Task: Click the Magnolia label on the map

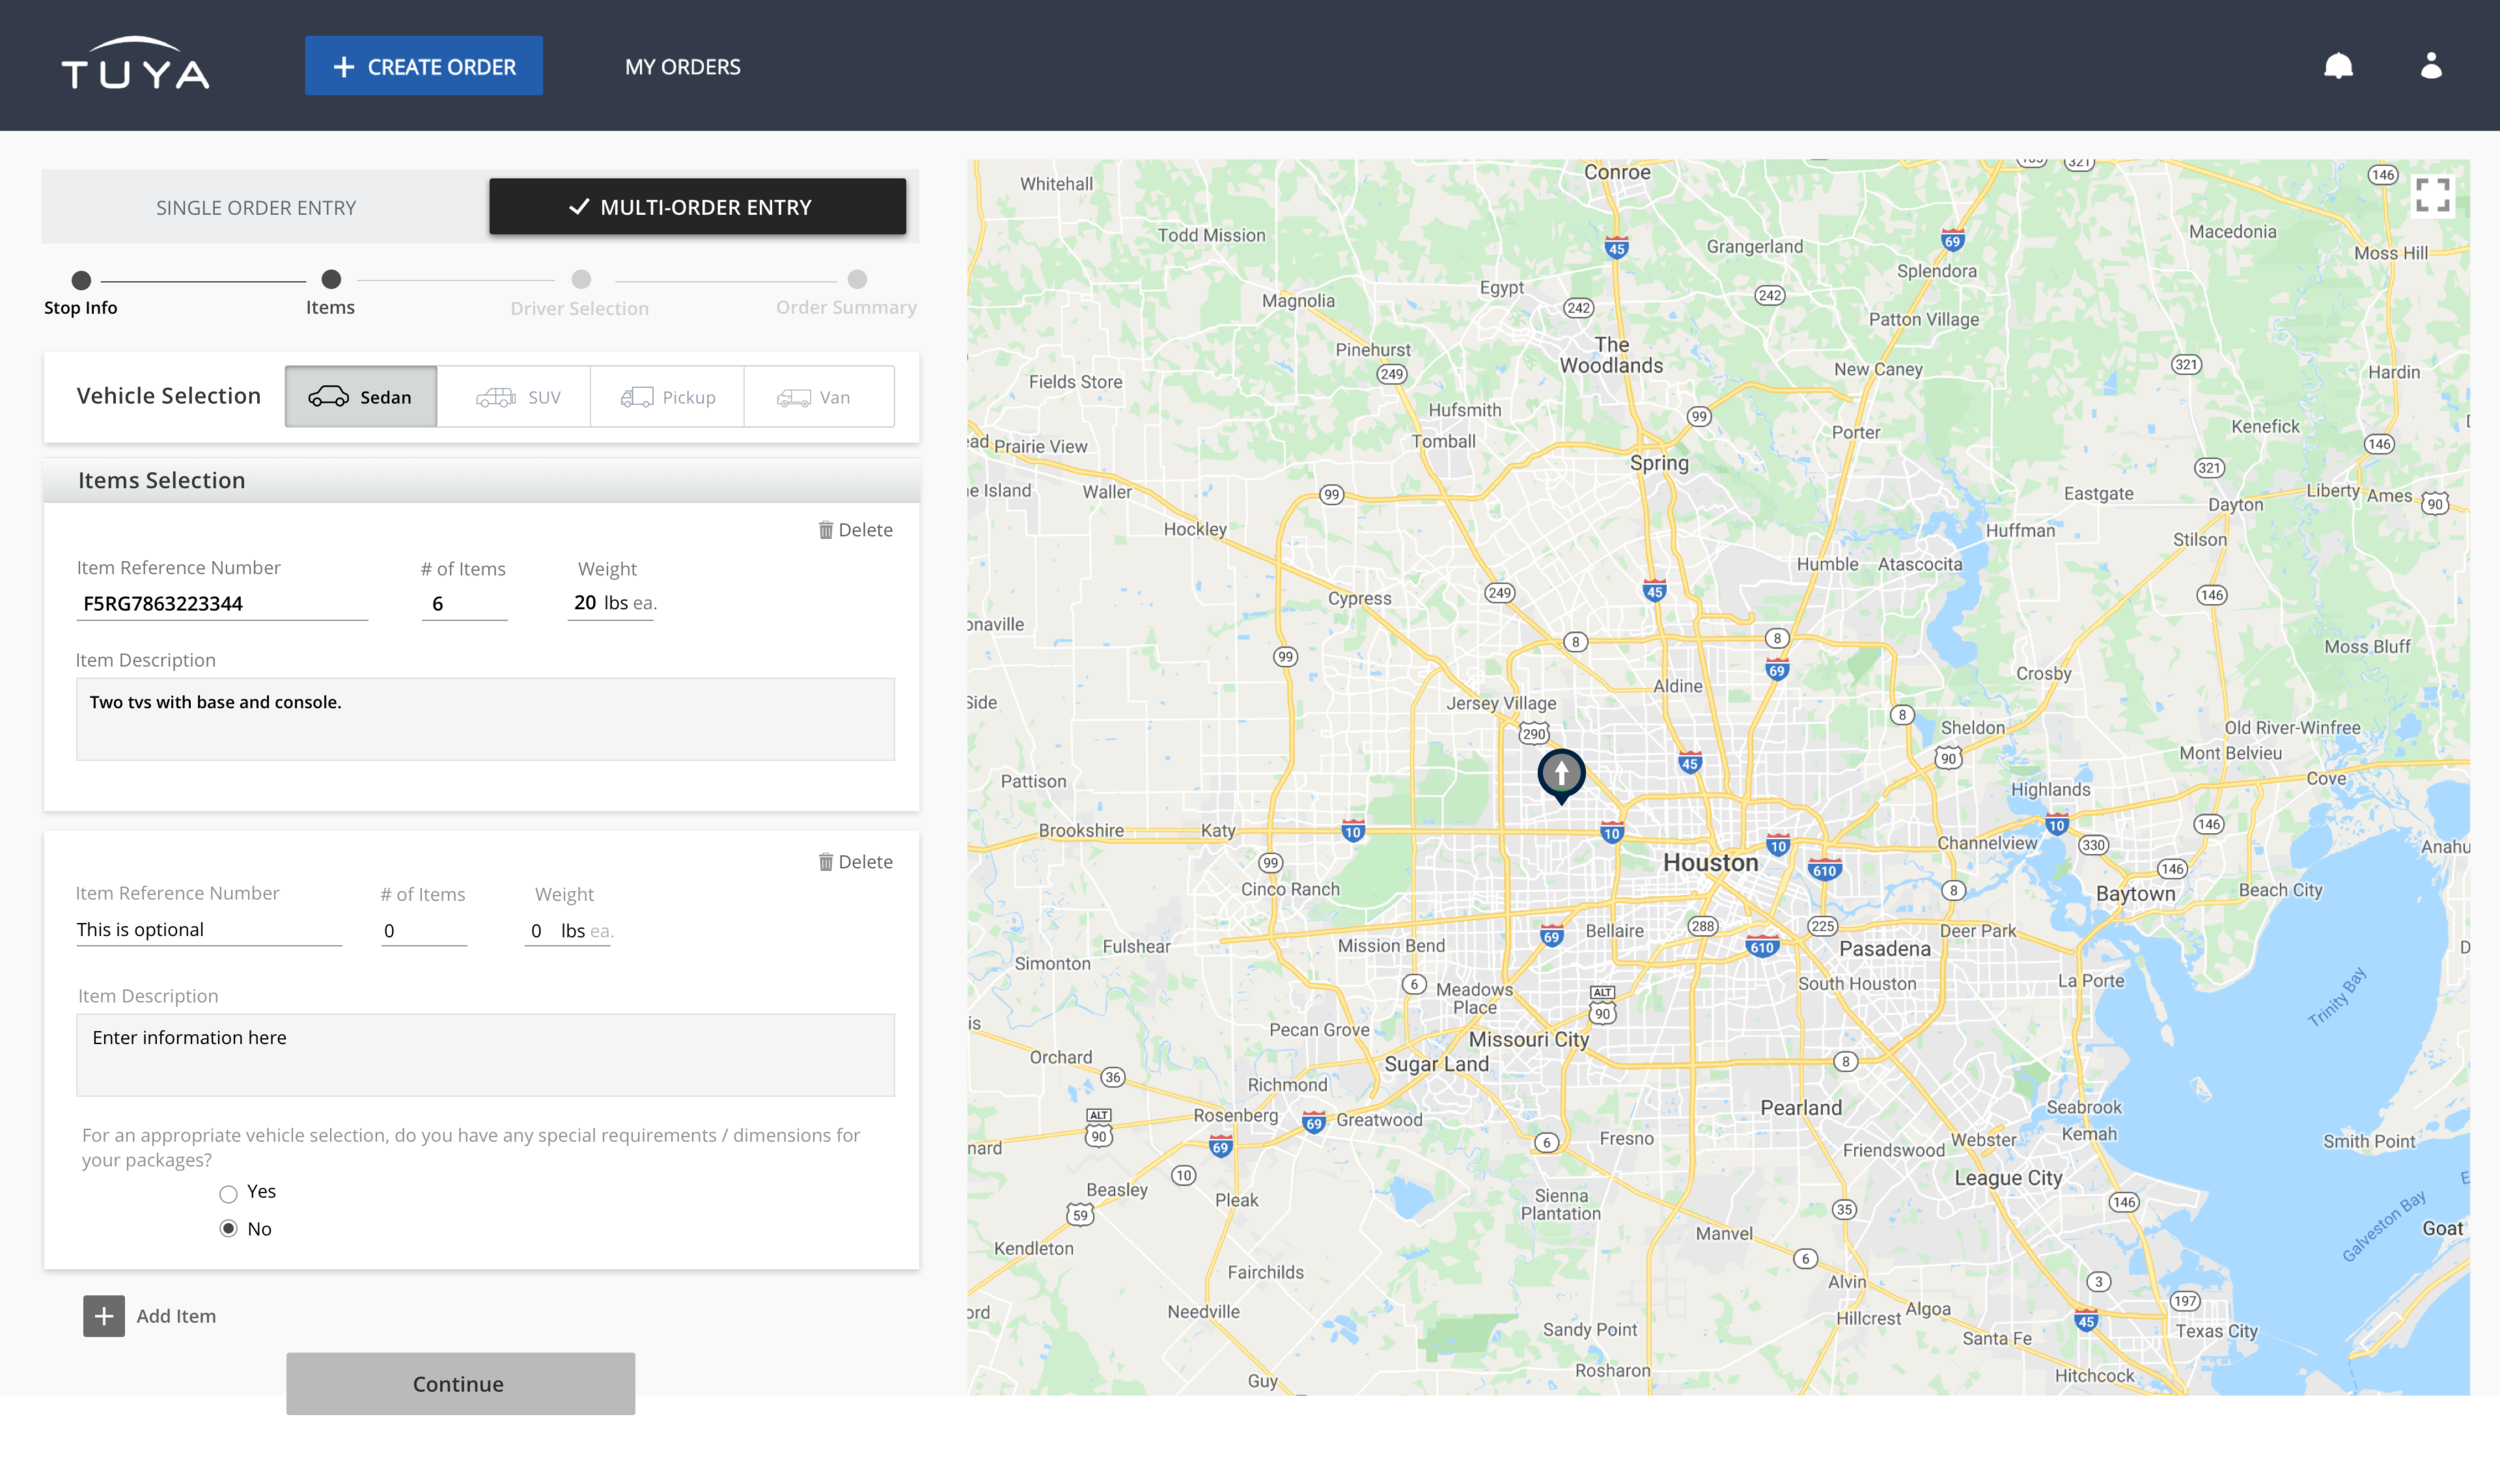Action: (1298, 301)
